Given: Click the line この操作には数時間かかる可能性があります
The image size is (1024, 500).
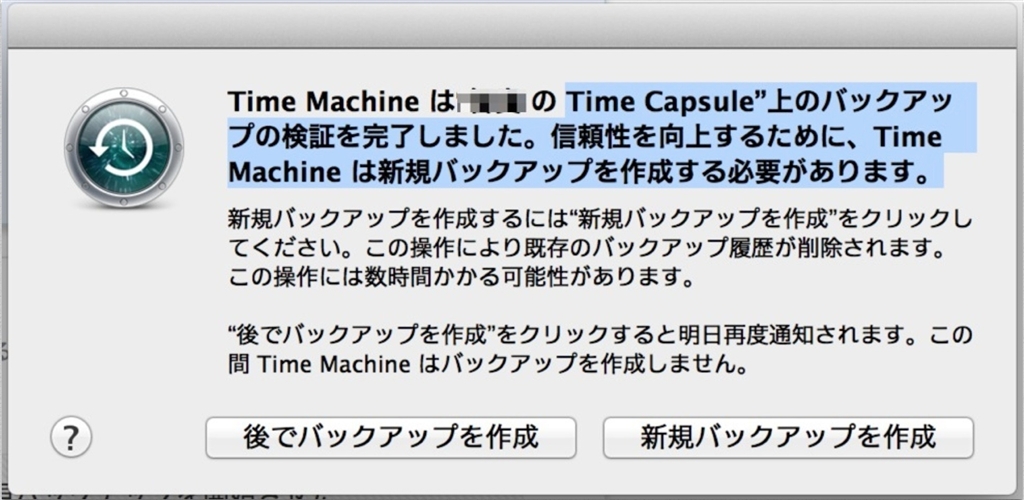Looking at the screenshot, I should (460, 275).
